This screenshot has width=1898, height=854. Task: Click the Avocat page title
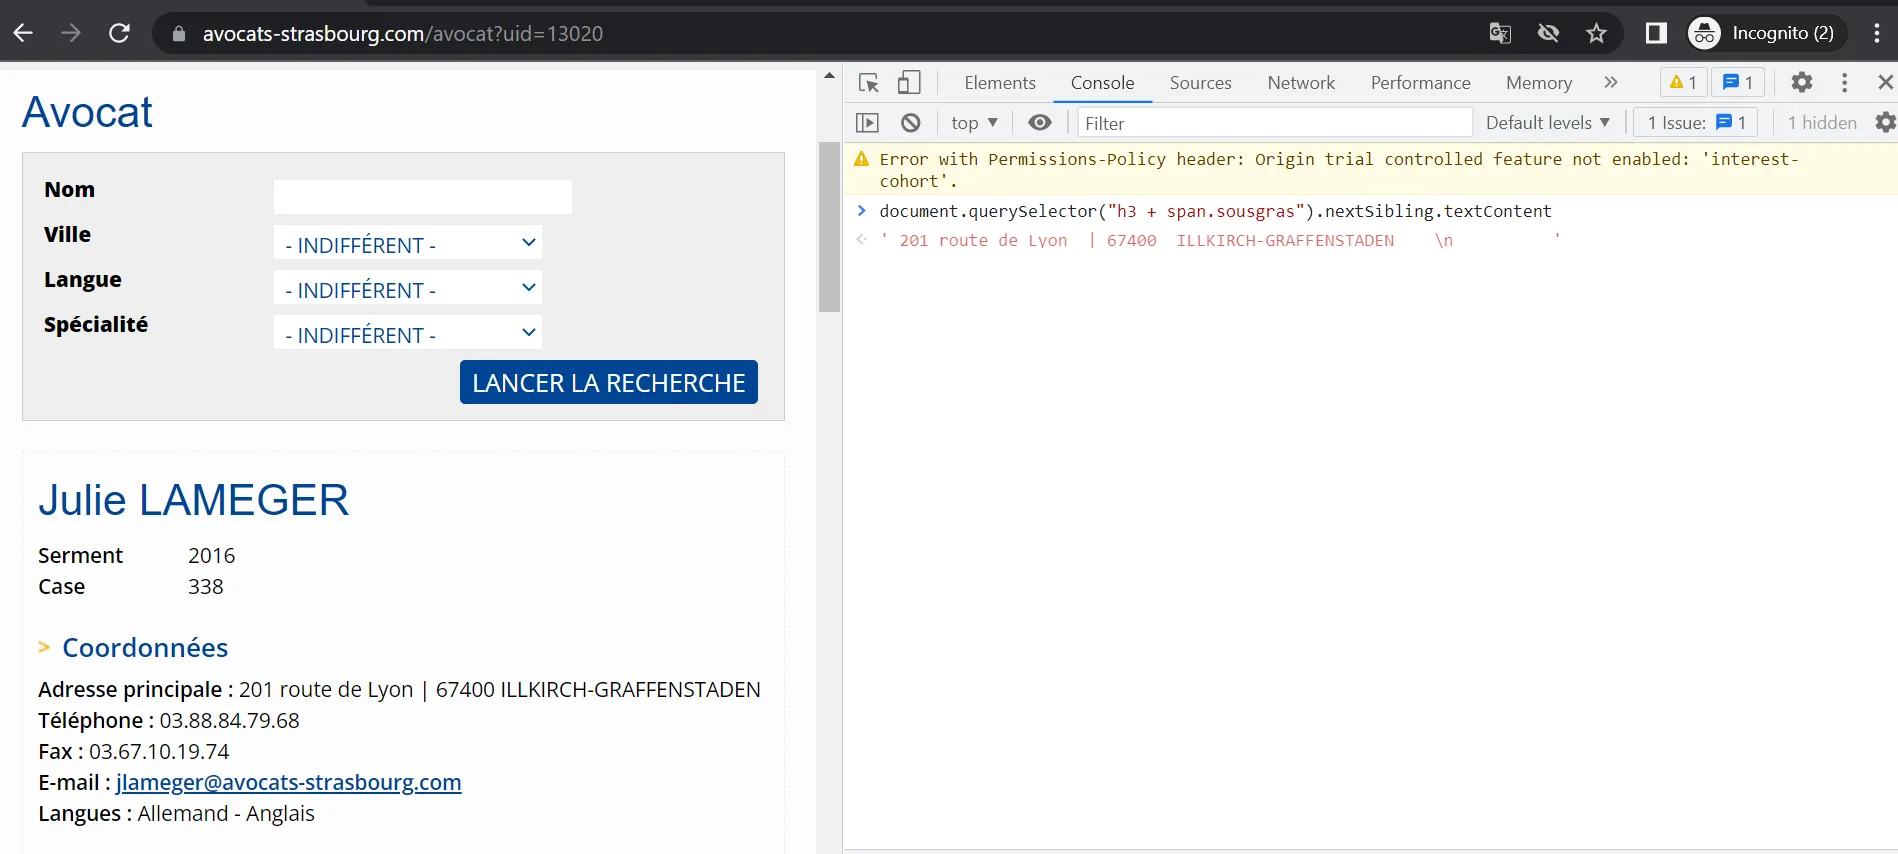point(87,112)
